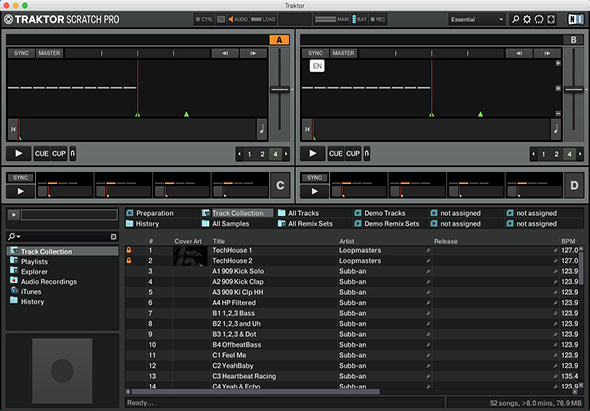The image size is (590, 411).
Task: Click the browser search input field
Action: 65,237
